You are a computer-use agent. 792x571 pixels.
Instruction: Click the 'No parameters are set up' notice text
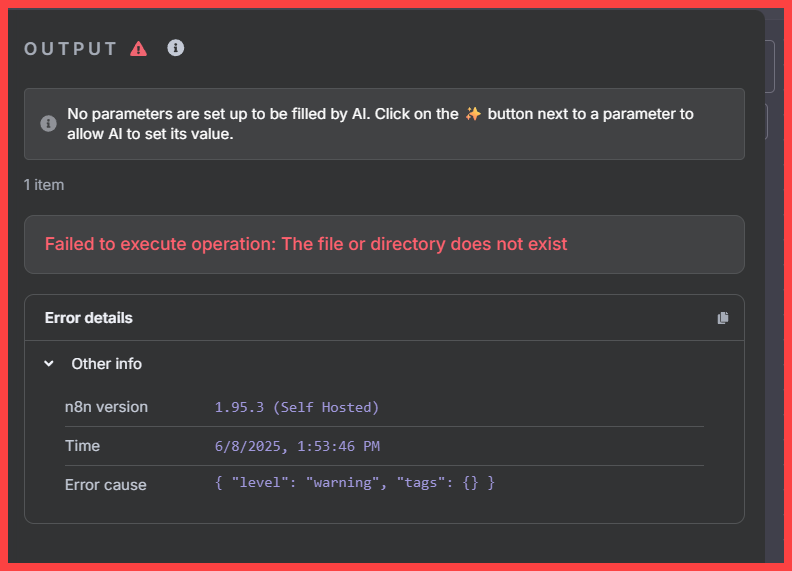click(380, 124)
